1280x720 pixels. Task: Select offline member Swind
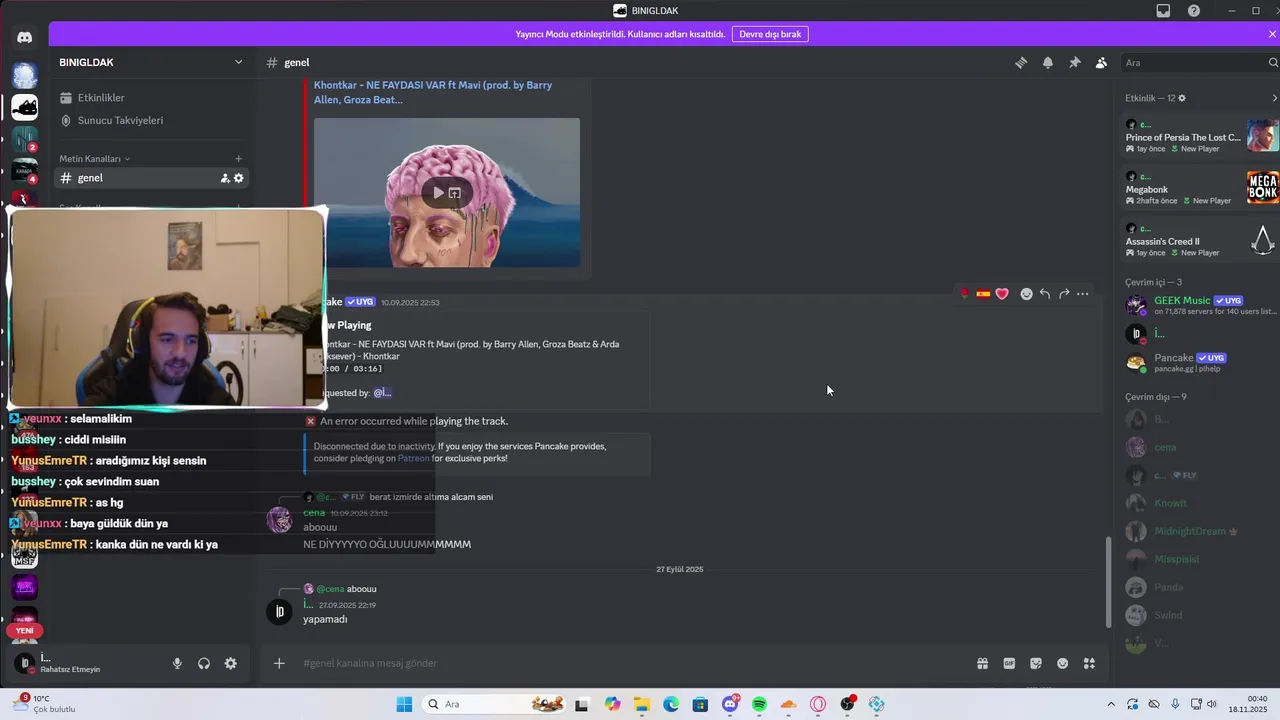tap(1200, 615)
